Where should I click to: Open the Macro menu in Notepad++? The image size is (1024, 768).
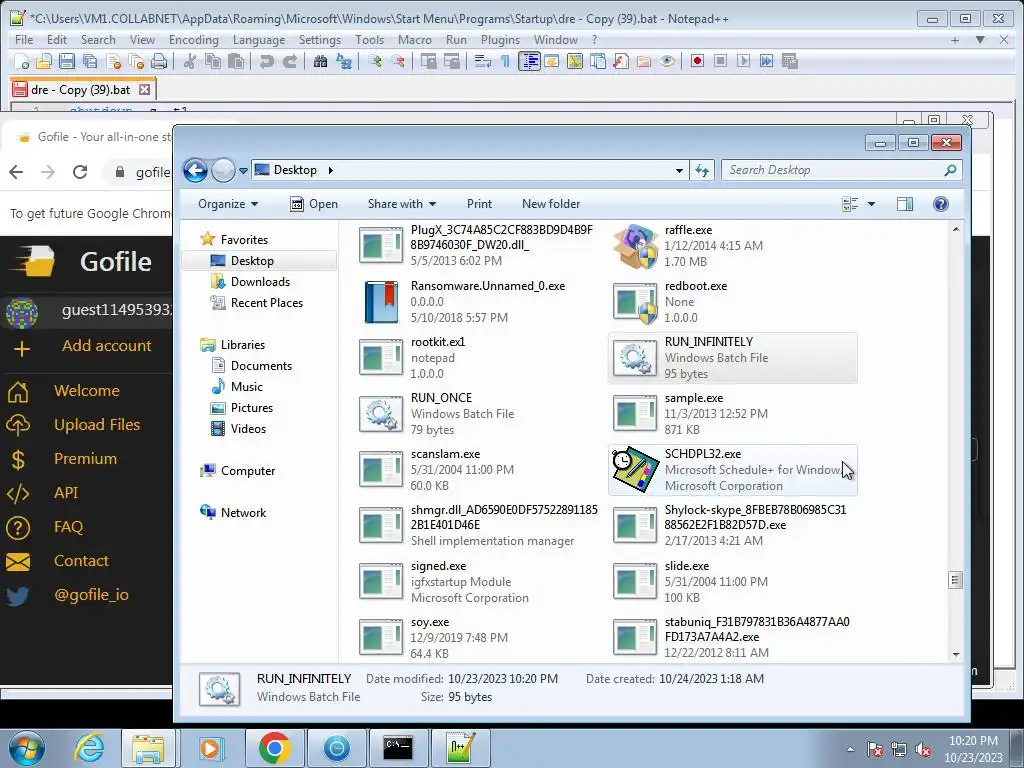[x=415, y=40]
